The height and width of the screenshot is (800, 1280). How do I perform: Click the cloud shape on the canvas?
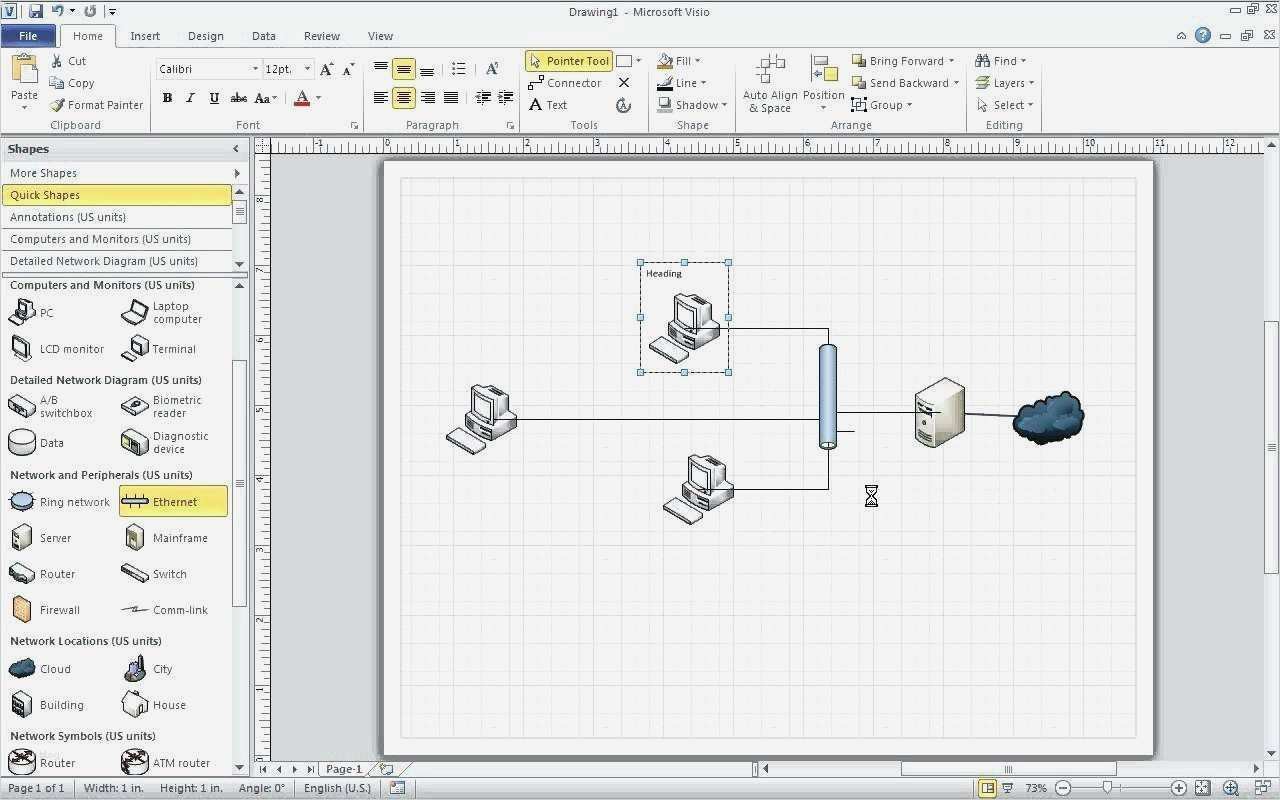click(1048, 418)
